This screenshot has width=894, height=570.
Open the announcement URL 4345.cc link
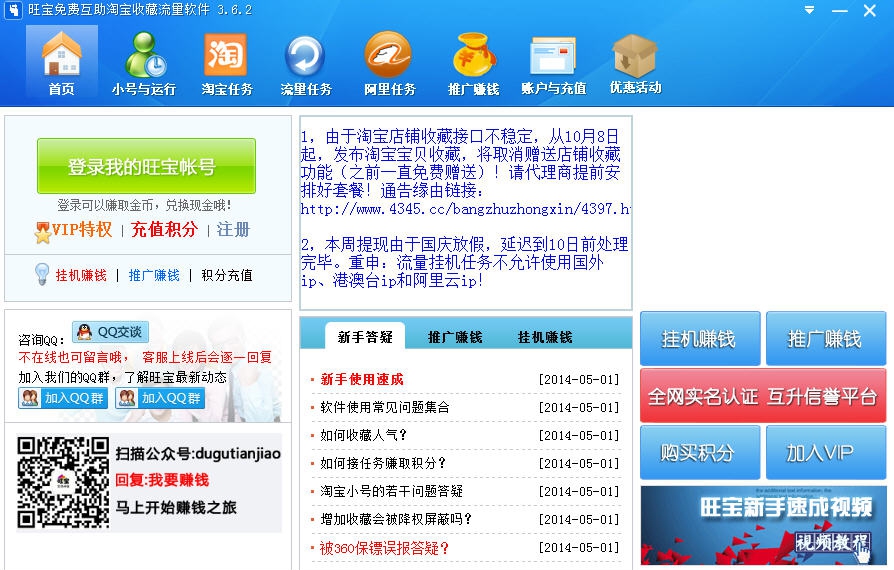465,209
